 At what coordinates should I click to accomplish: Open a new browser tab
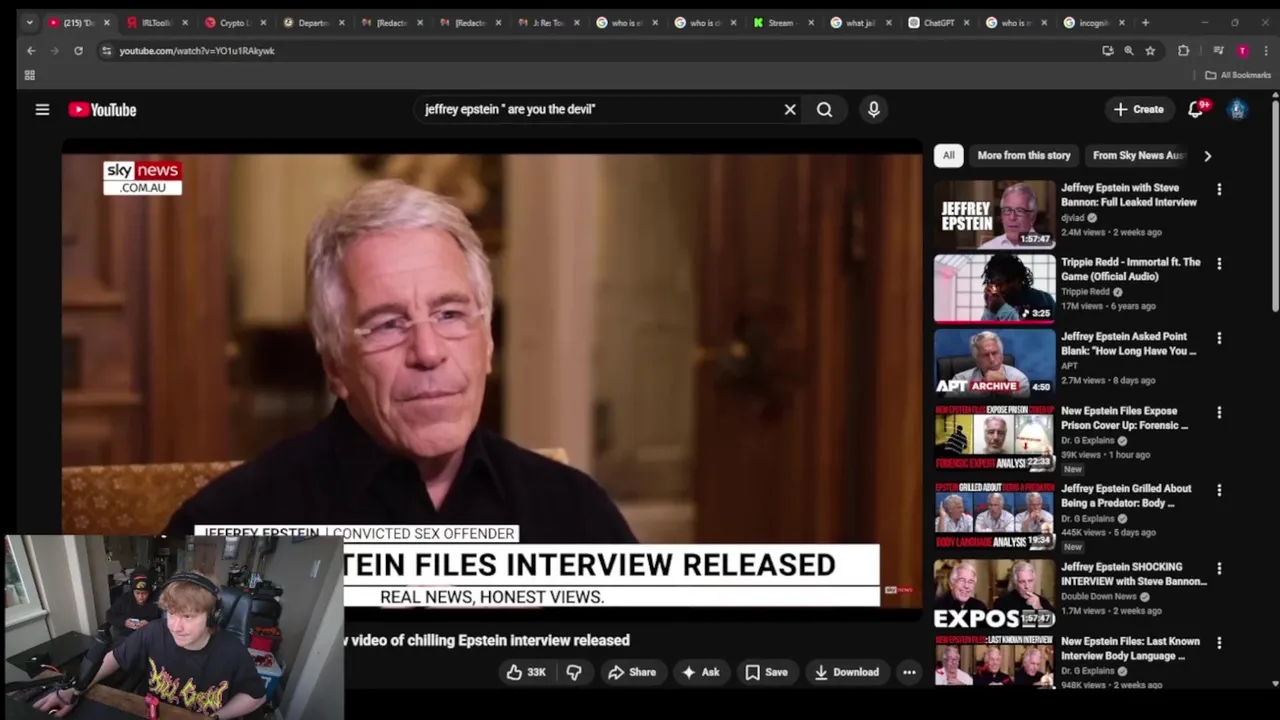tap(1146, 22)
